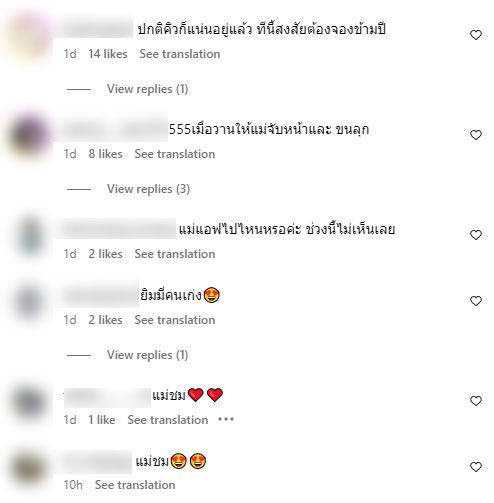Open avatar of 555 comment author
The width and height of the screenshot is (494, 503).
pyautogui.click(x=29, y=136)
